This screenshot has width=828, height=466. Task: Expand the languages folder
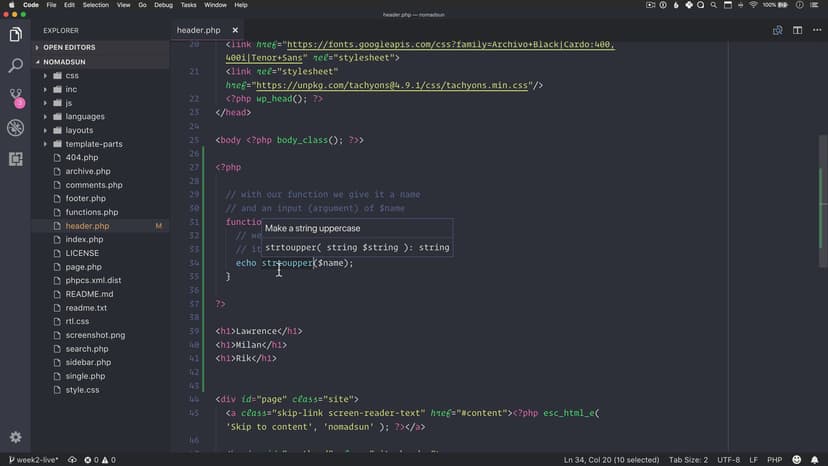85,117
